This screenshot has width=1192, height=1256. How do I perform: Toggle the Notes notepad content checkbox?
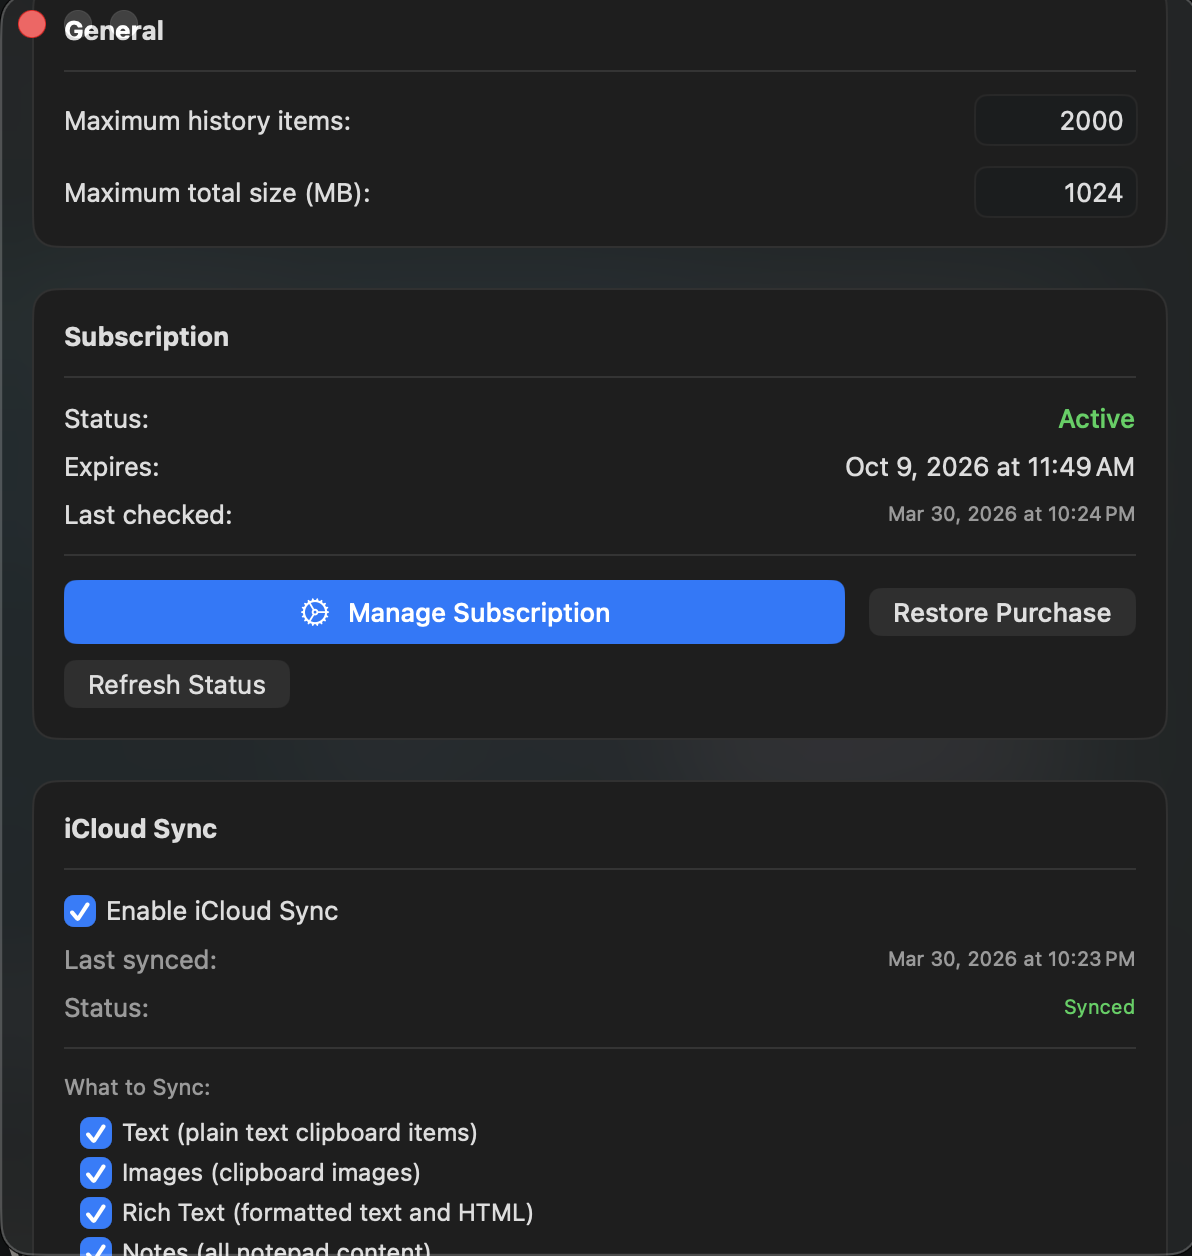[95, 1249]
